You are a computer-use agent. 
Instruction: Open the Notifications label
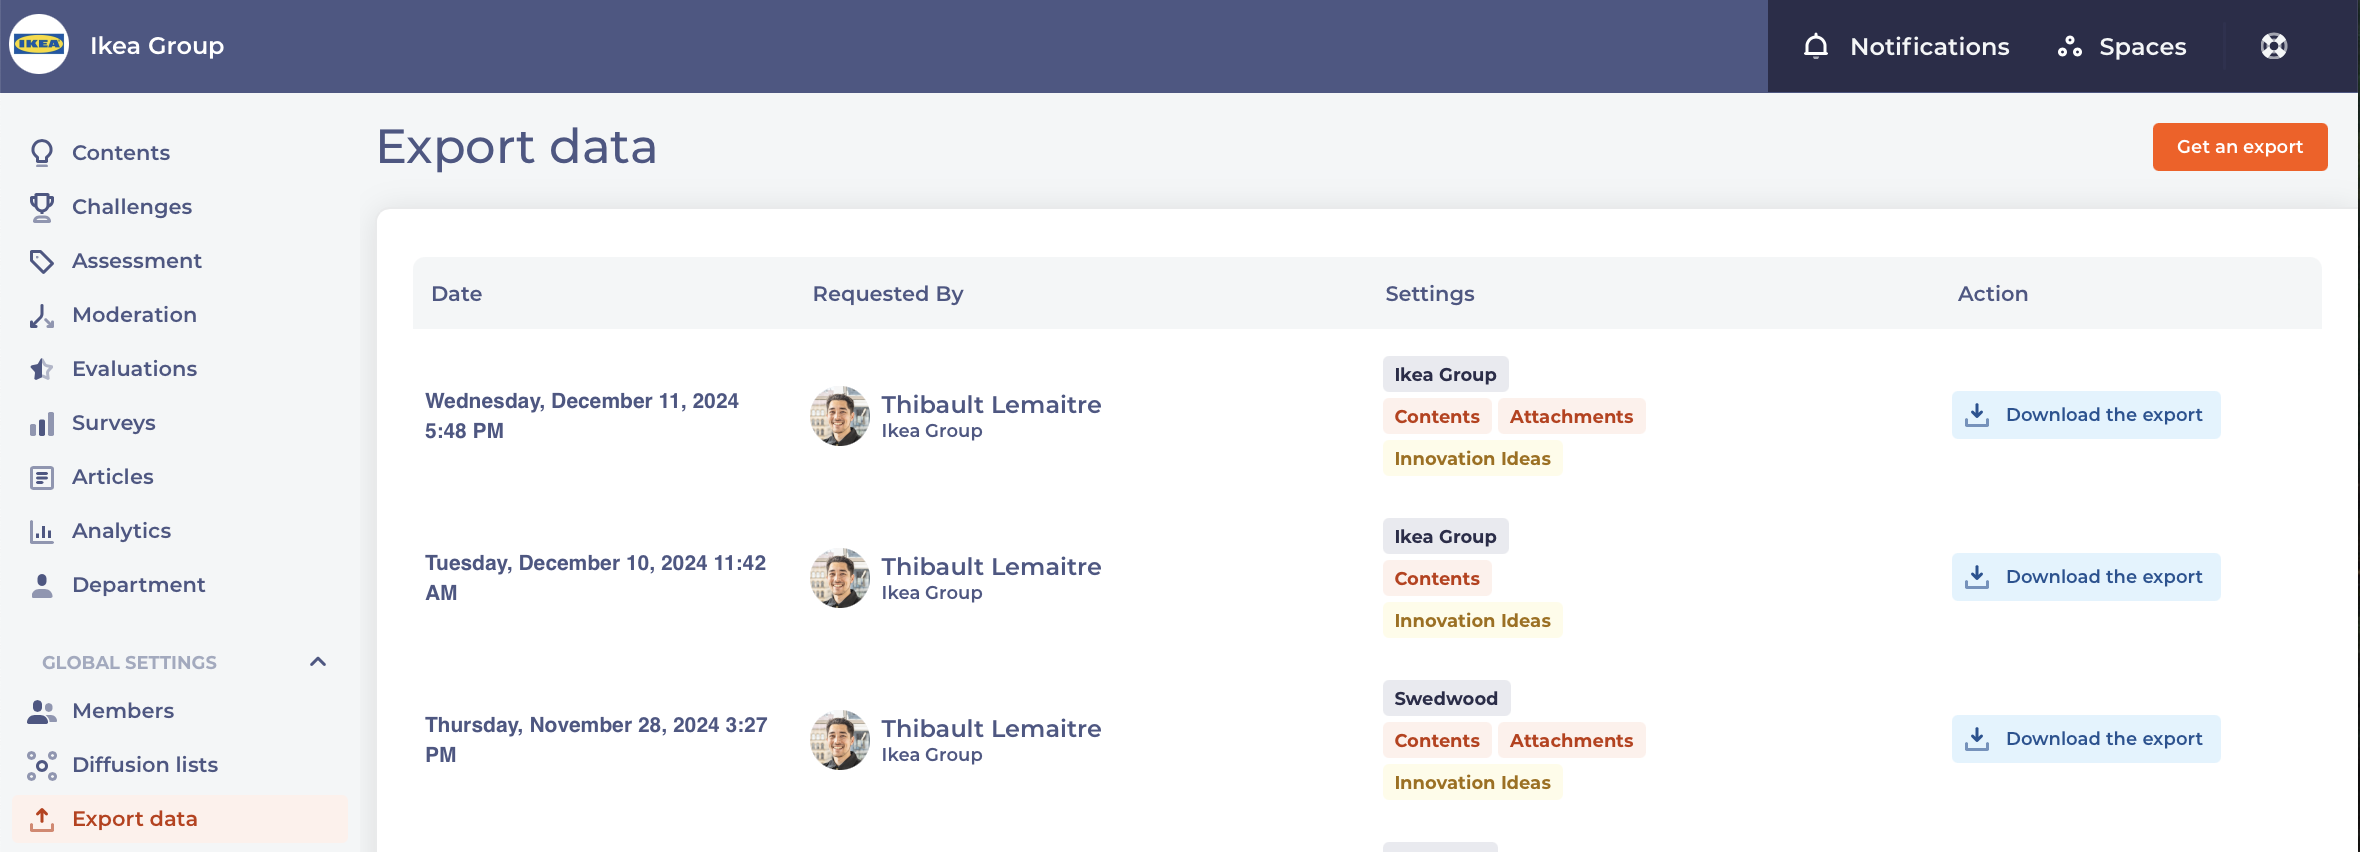coord(1930,46)
